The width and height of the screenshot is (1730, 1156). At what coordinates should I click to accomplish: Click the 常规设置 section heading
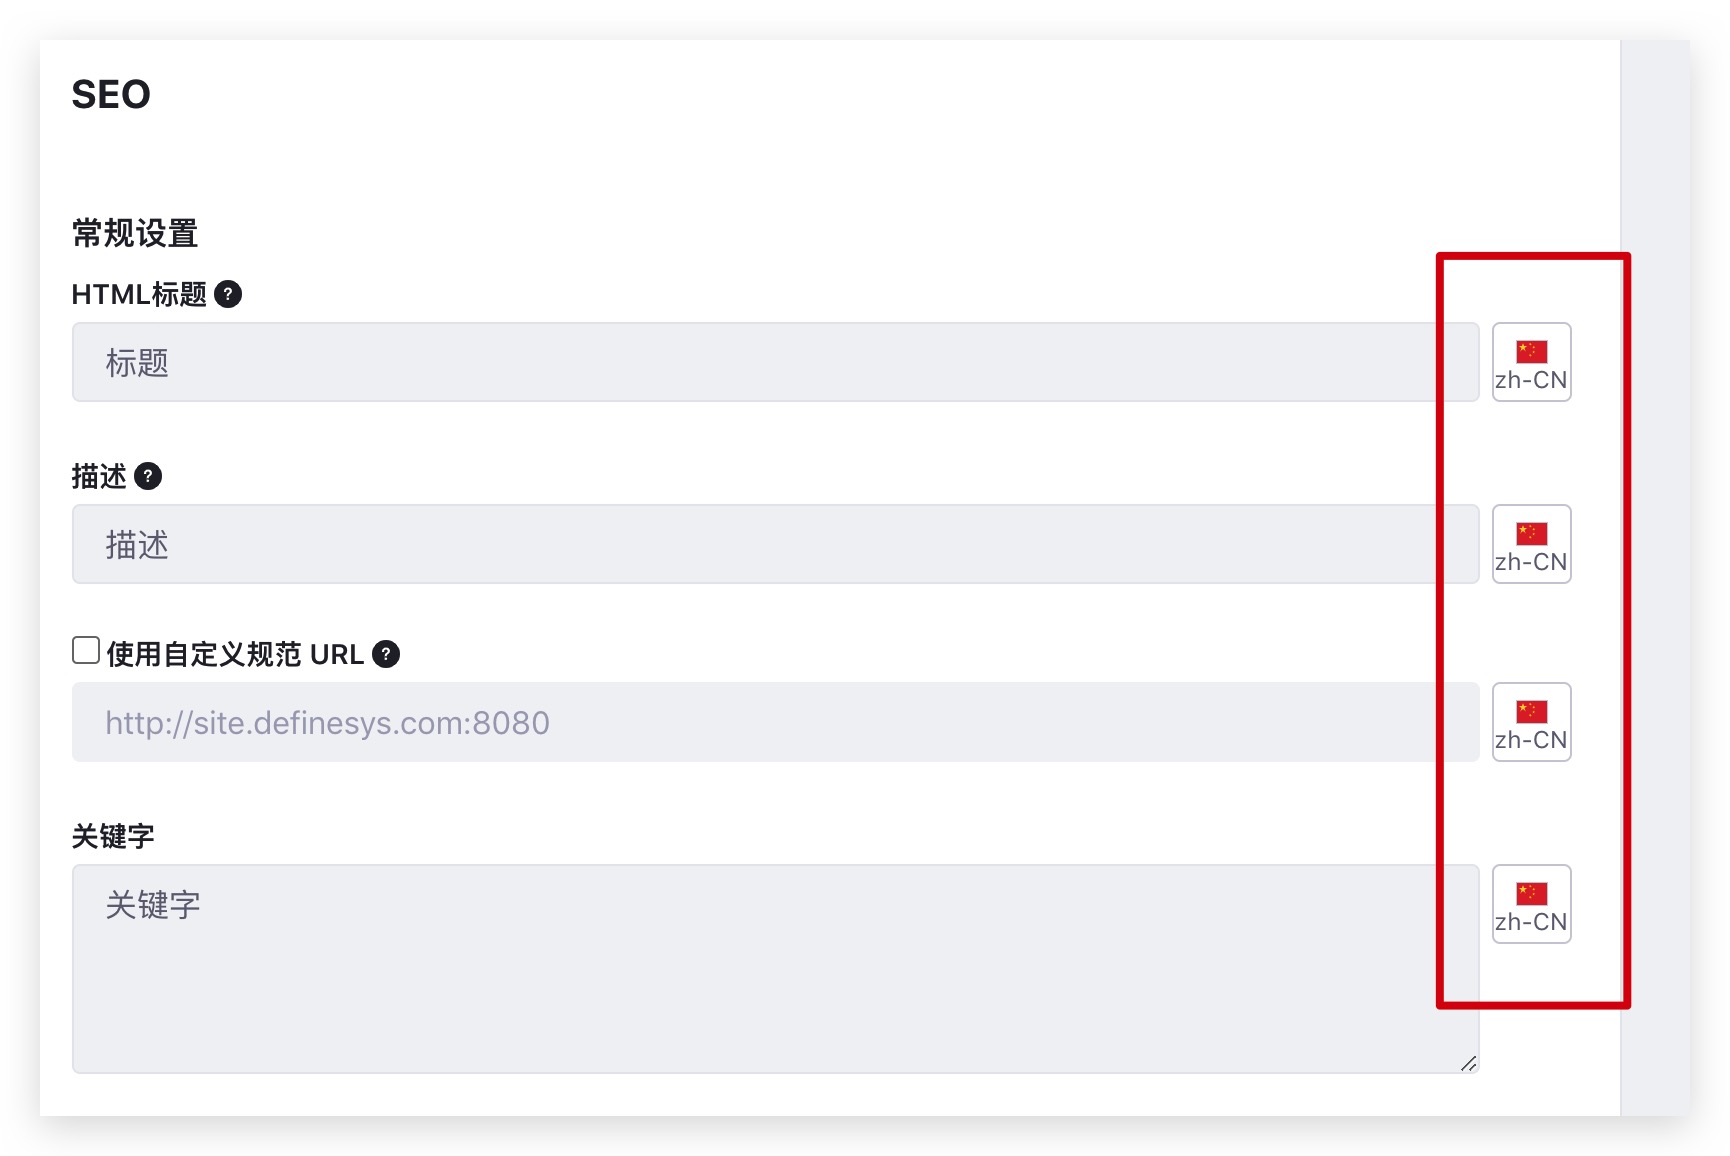point(135,233)
